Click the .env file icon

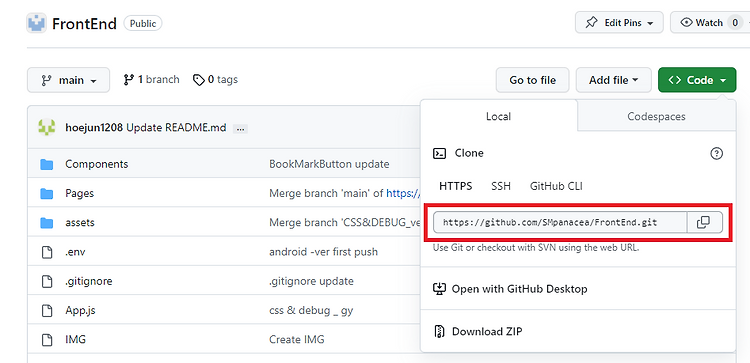click(x=46, y=252)
